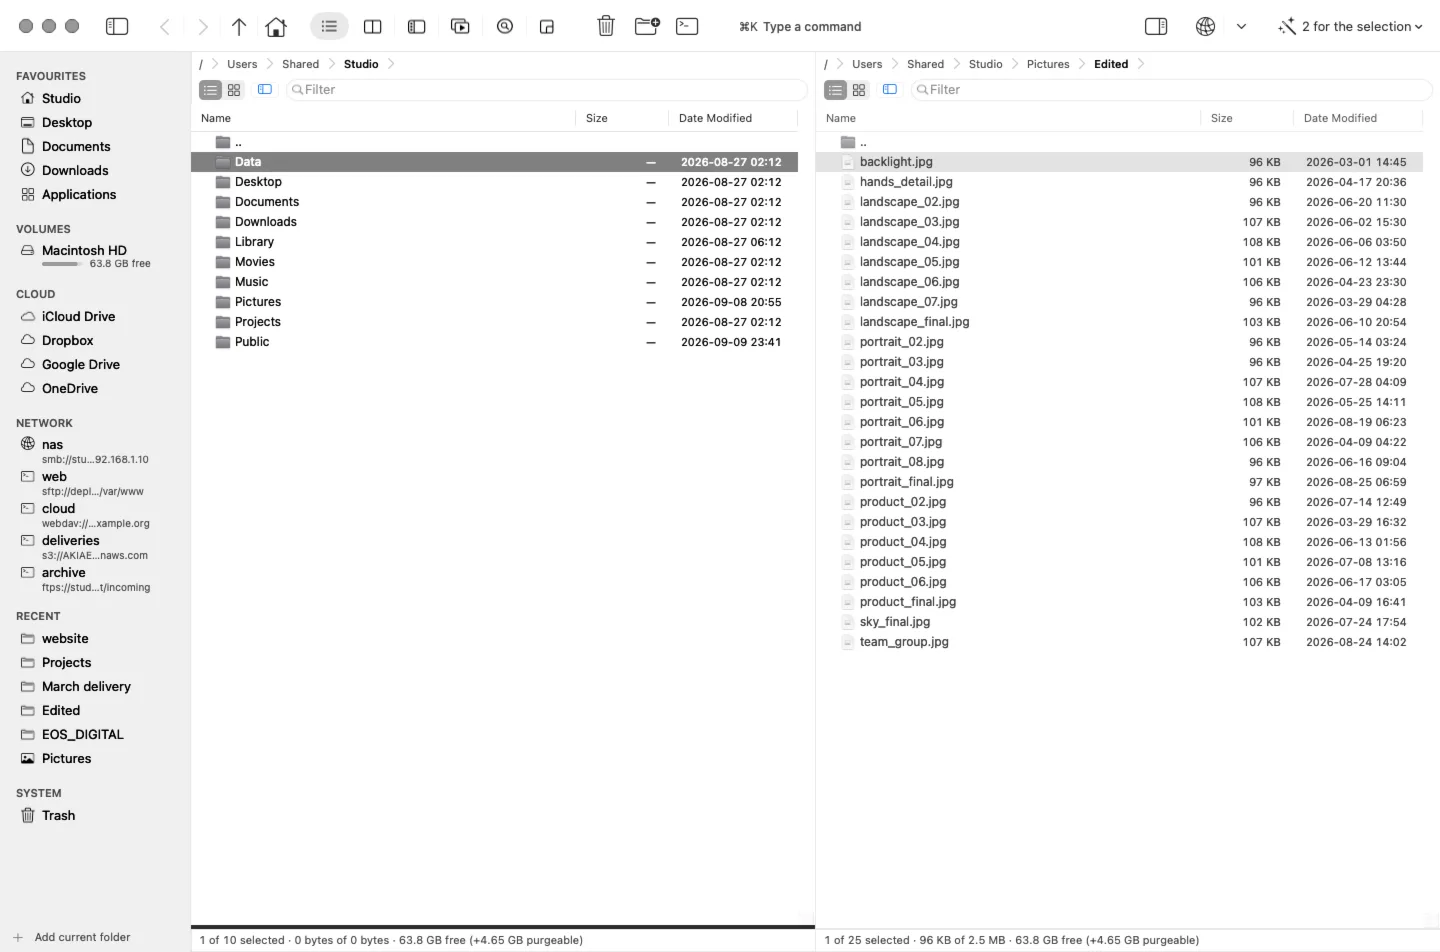
Task: Open Trash in the sidebar
Action: [x=58, y=815]
